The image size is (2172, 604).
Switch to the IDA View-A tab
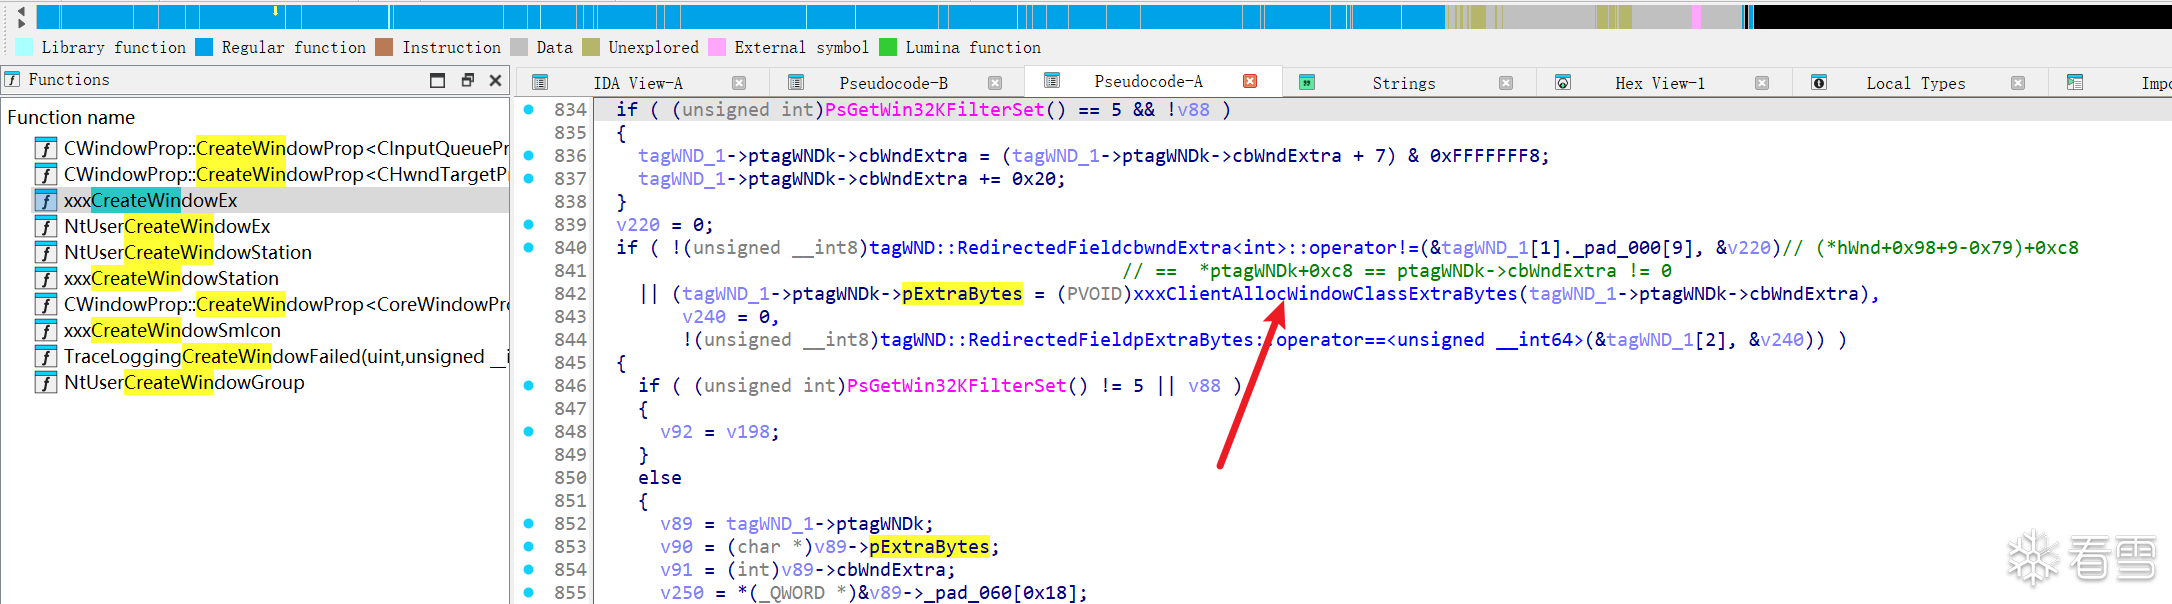click(x=638, y=83)
